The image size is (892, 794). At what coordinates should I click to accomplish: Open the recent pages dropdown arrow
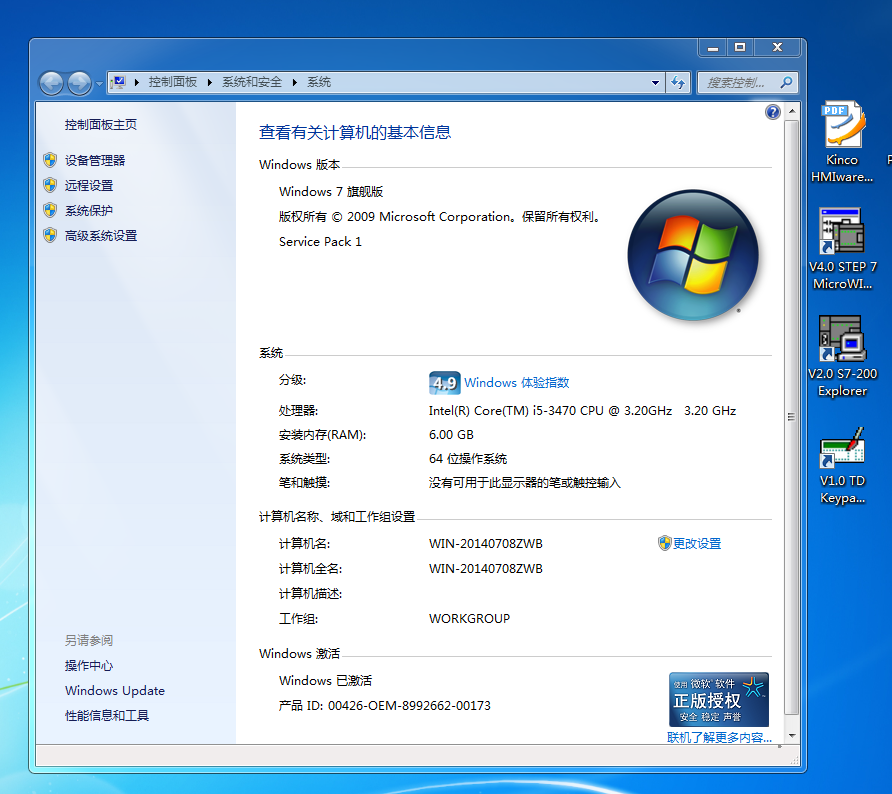click(99, 83)
